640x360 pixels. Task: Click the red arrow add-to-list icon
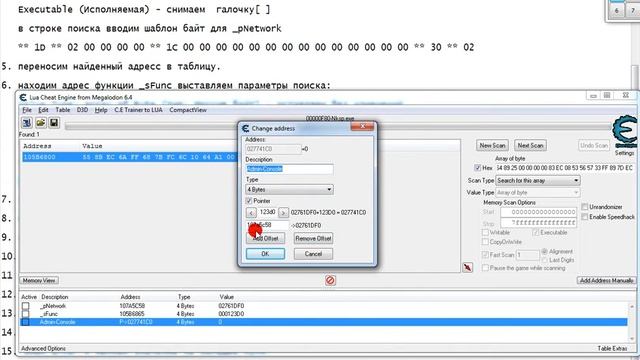(467, 267)
